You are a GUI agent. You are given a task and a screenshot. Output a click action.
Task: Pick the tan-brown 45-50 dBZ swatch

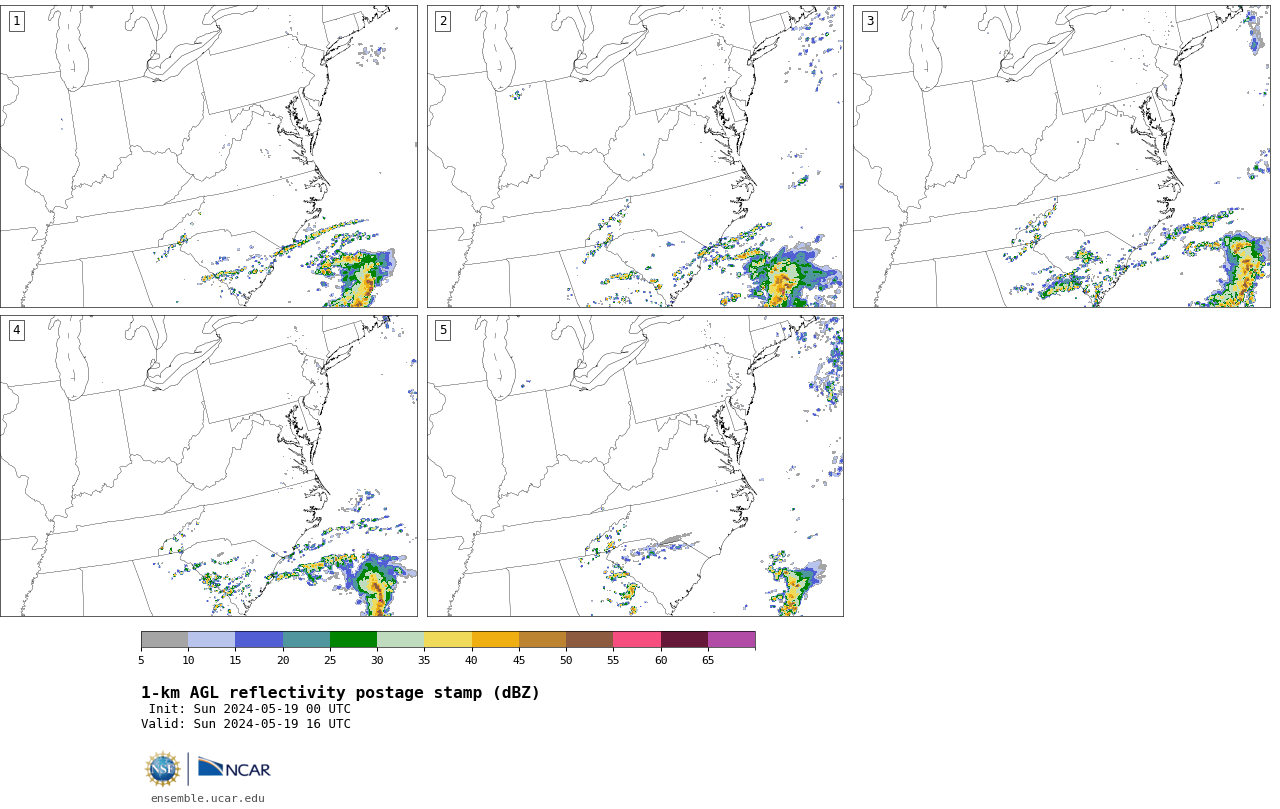(x=542, y=640)
